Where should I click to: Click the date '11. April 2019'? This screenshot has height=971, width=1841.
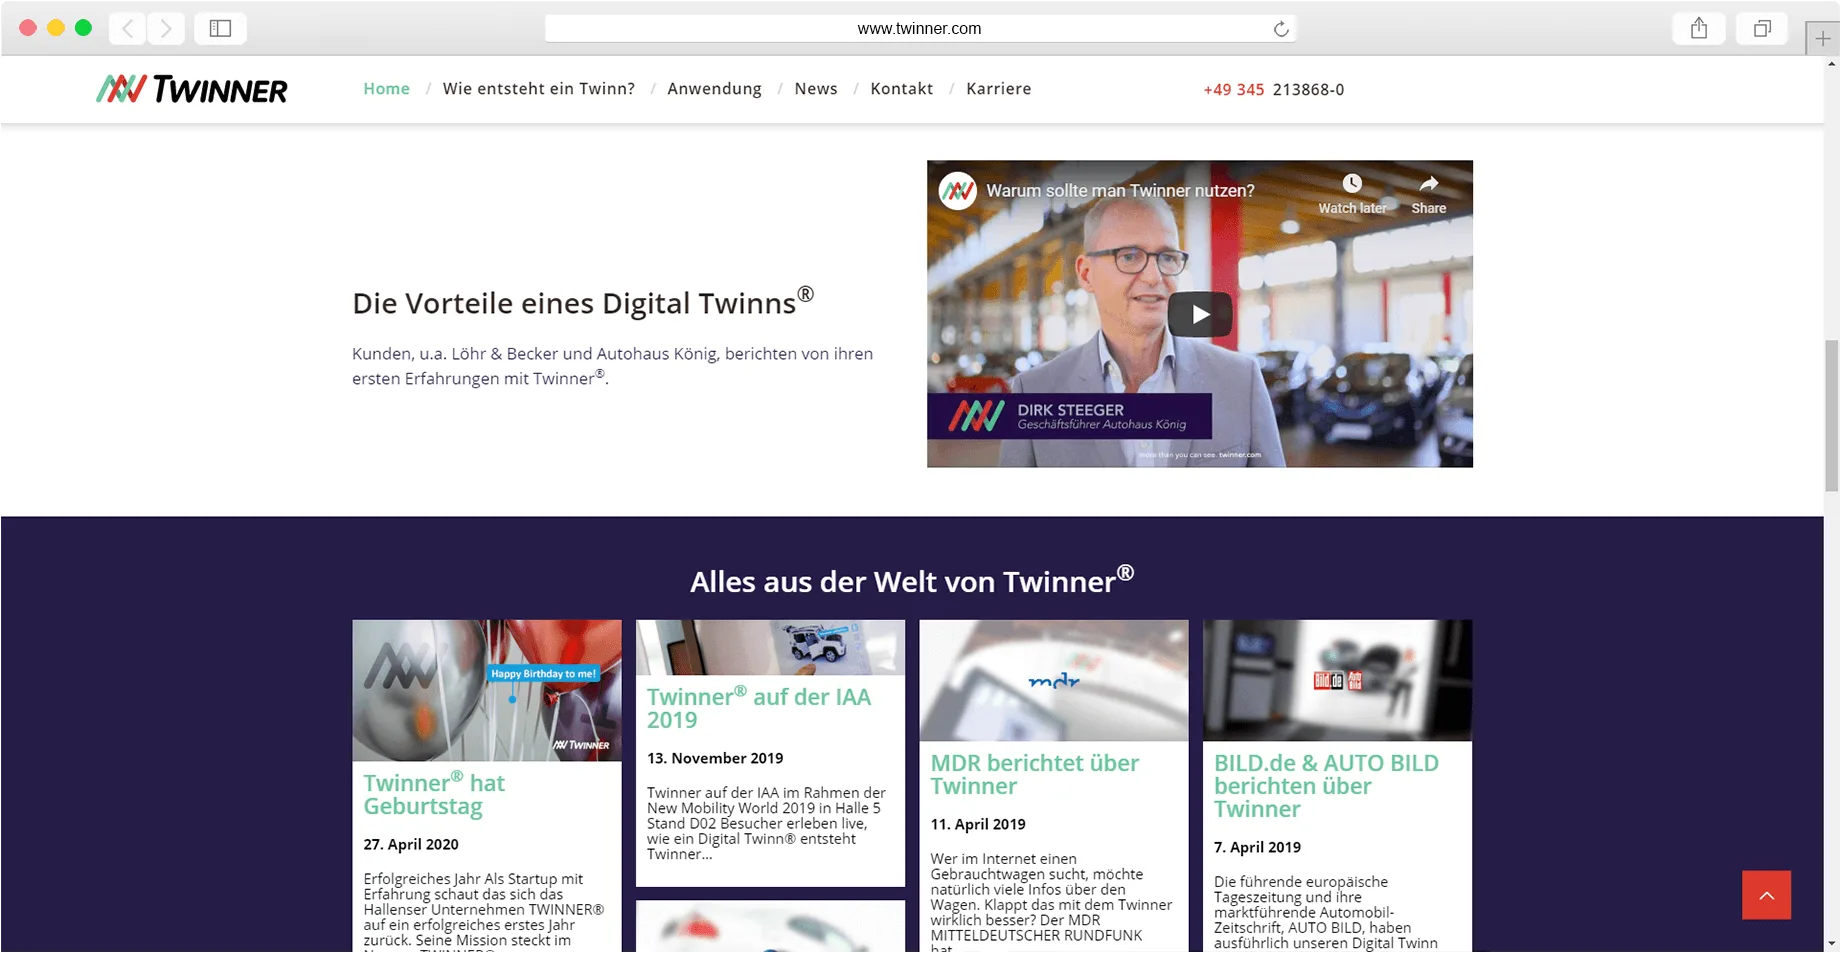tap(978, 825)
